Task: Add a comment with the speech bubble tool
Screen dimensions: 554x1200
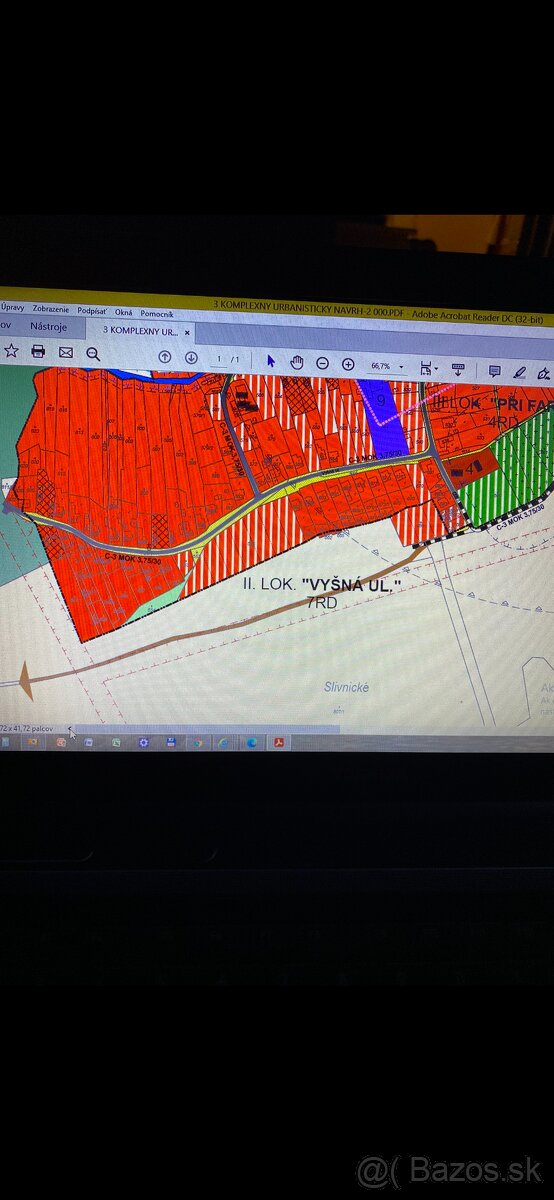Action: coord(494,371)
